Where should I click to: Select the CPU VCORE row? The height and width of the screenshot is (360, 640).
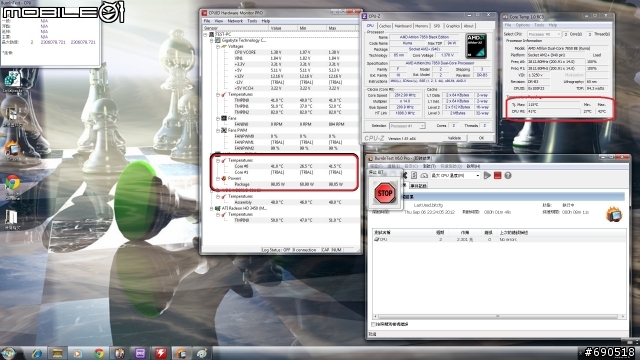(x=281, y=52)
